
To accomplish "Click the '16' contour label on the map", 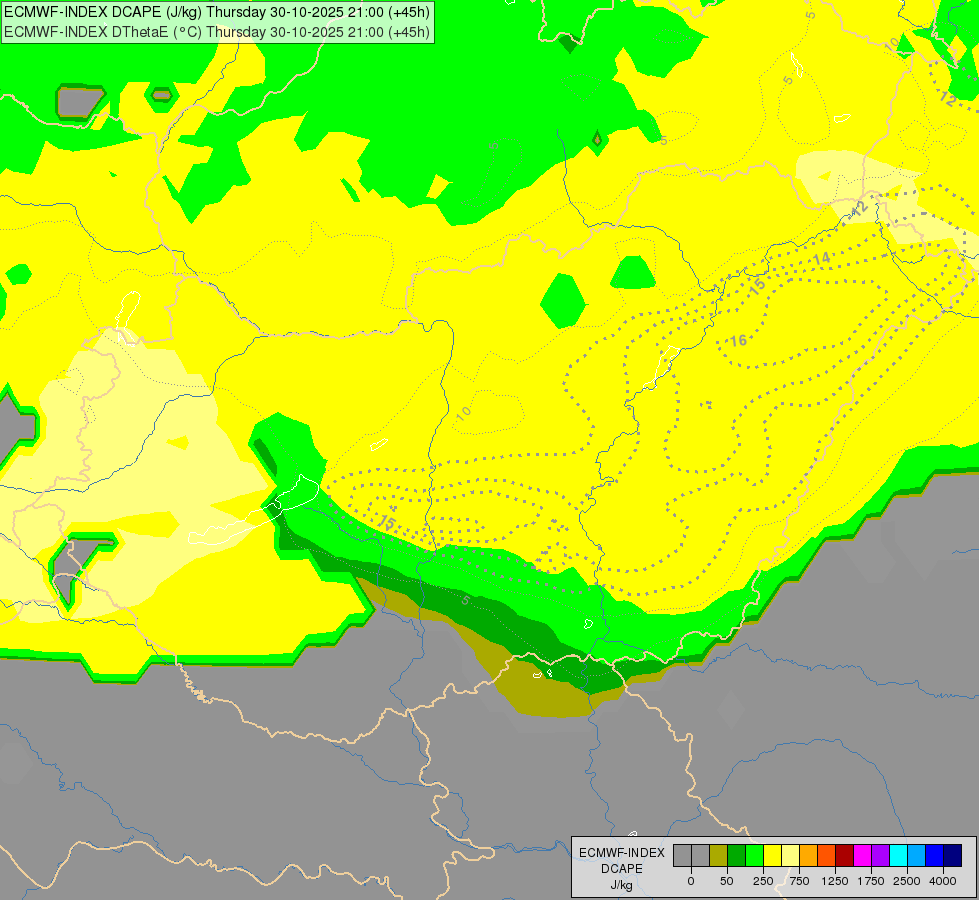I will 739,340.
